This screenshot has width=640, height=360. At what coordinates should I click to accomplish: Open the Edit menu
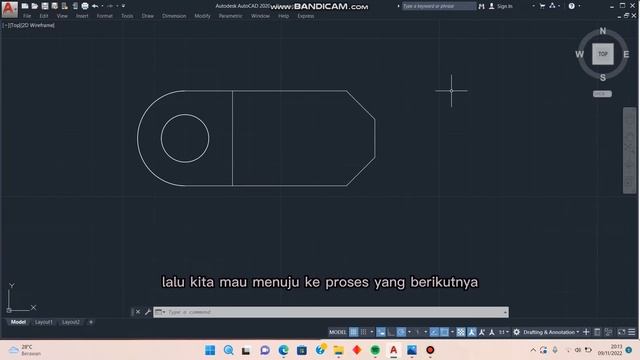click(44, 16)
